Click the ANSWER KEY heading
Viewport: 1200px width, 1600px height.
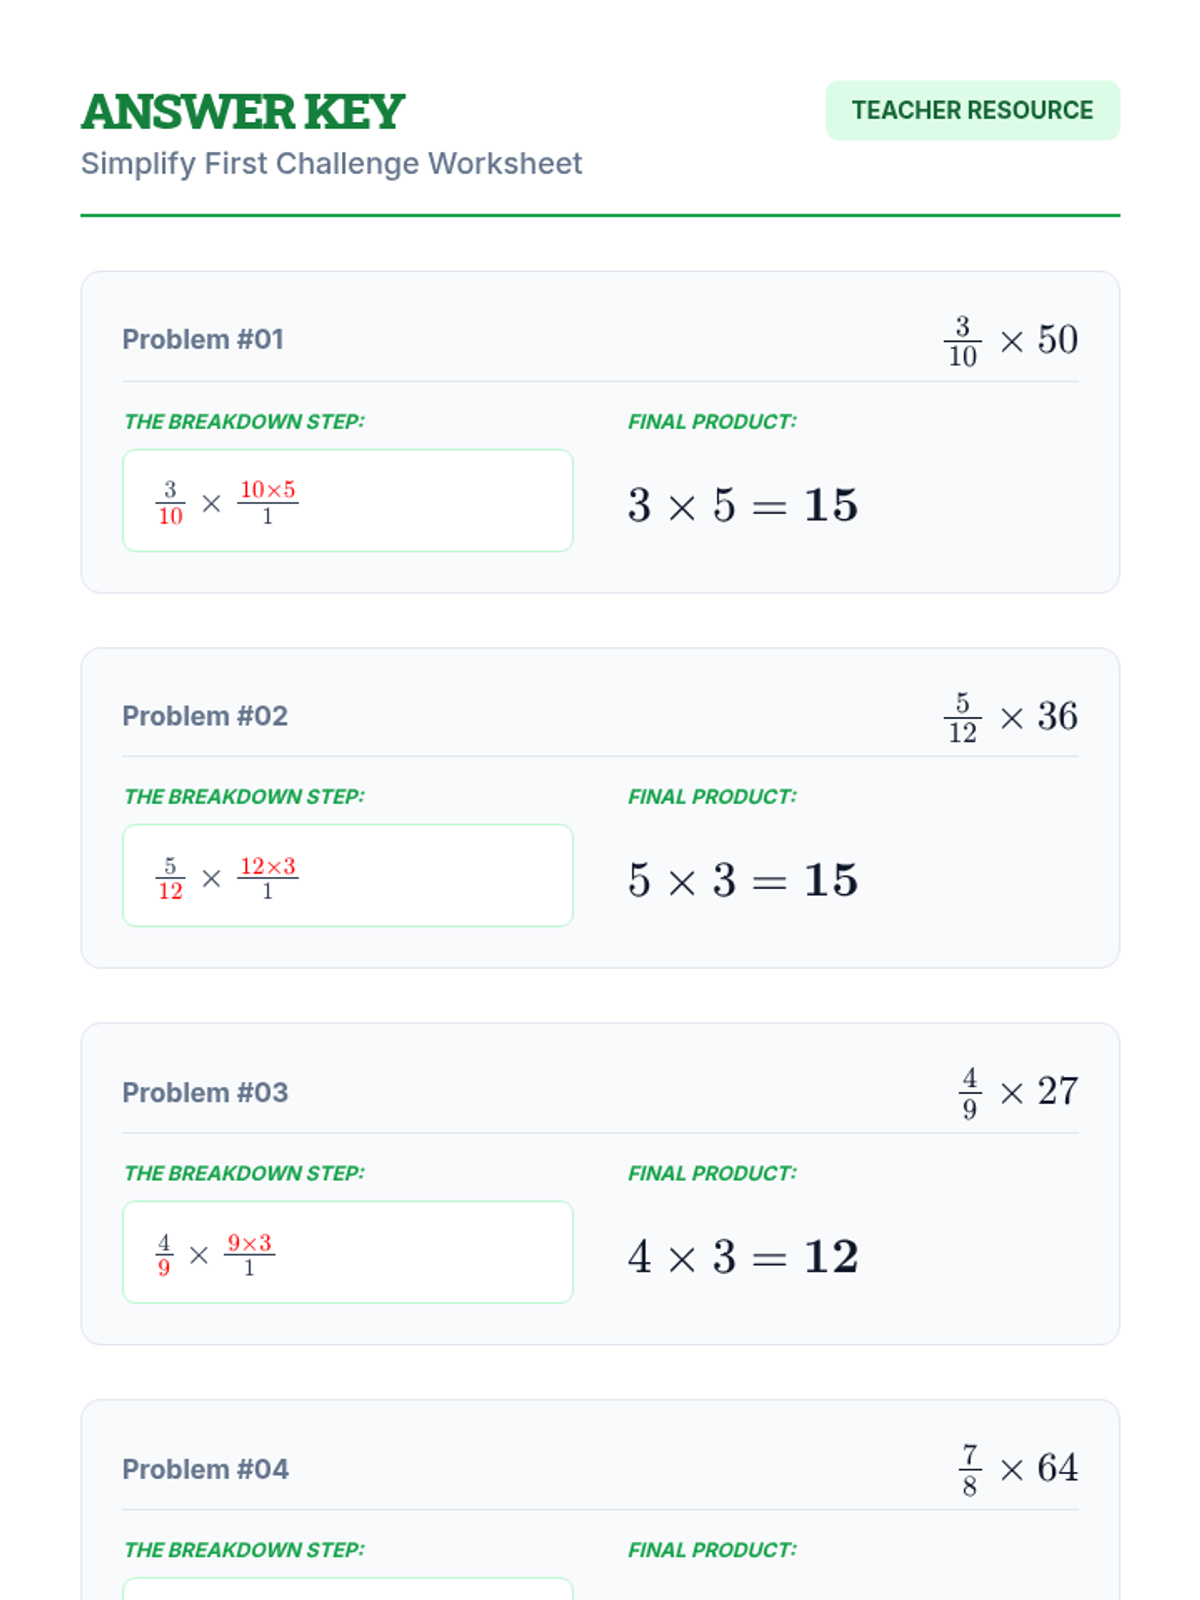coord(243,111)
